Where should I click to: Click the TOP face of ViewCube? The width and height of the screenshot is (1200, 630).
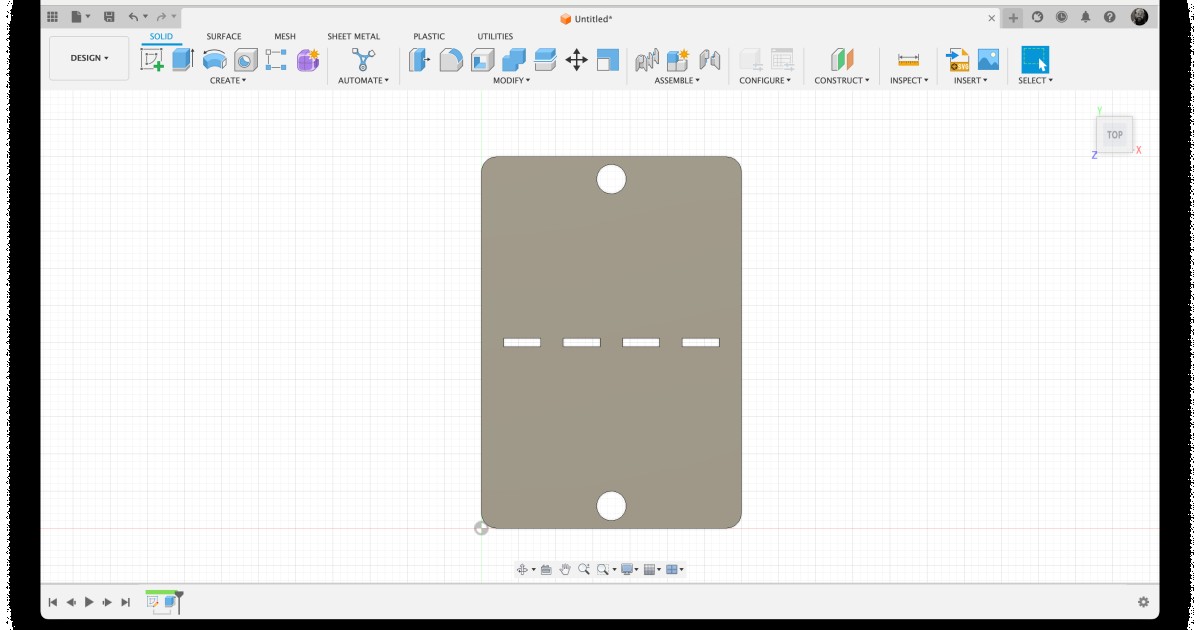(x=1114, y=134)
